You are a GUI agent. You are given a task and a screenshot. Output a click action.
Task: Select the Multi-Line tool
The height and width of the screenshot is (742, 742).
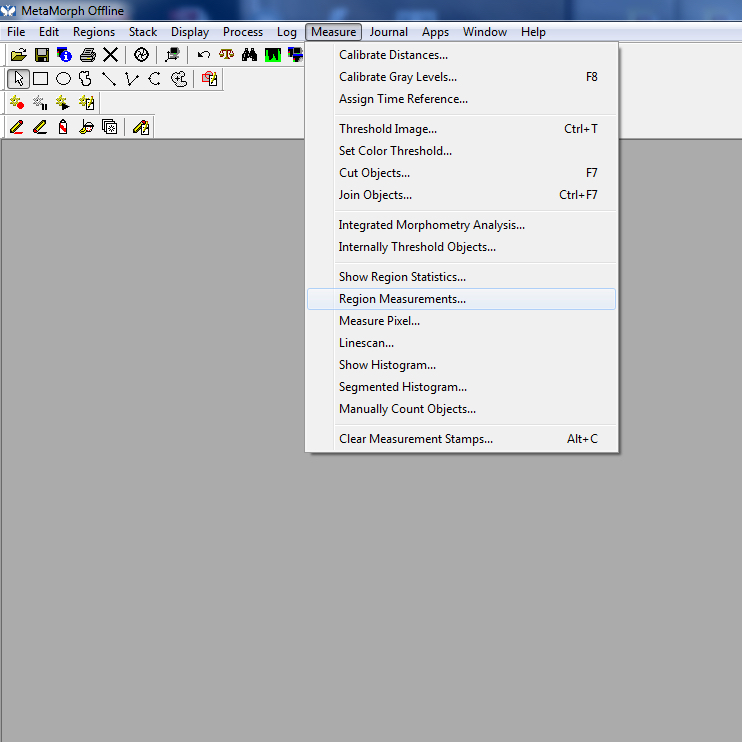tap(132, 79)
